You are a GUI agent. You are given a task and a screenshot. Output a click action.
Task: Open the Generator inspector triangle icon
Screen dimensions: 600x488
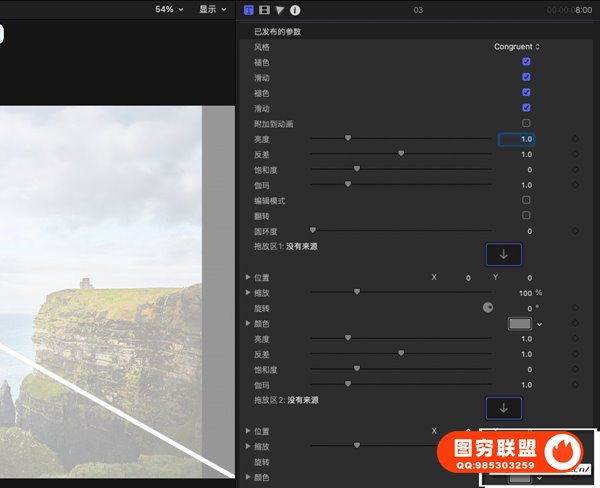(280, 10)
